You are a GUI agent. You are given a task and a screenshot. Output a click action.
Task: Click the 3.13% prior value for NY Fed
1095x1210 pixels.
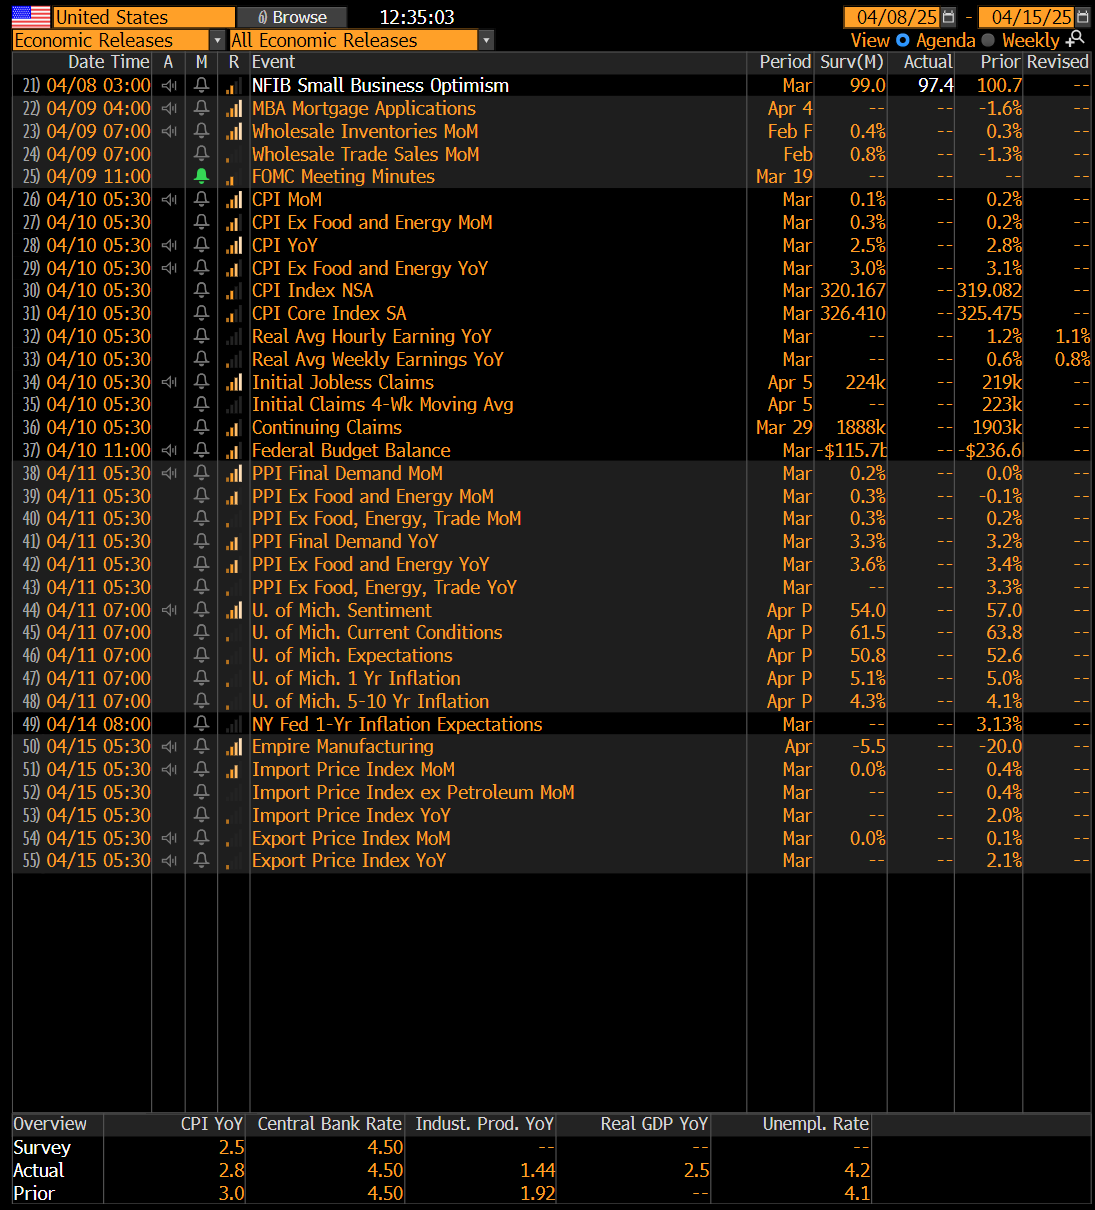point(999,725)
